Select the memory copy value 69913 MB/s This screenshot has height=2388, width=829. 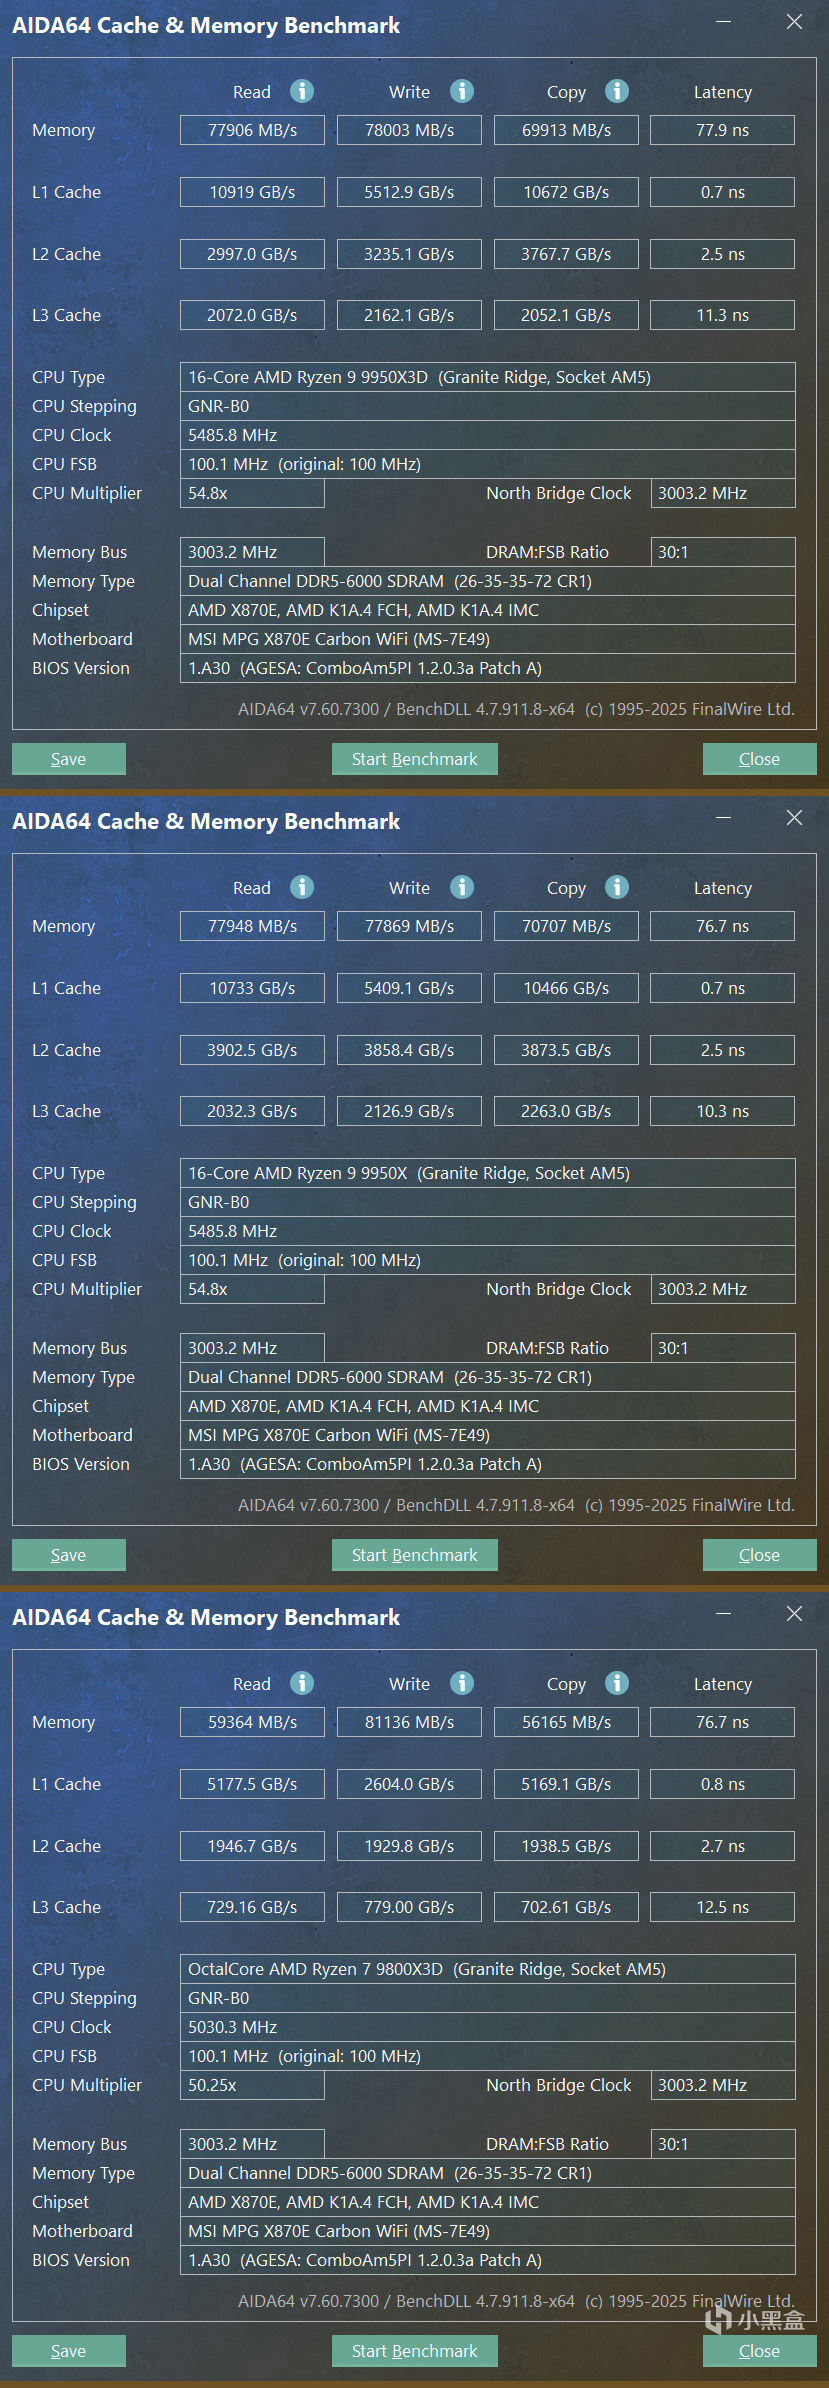(566, 130)
